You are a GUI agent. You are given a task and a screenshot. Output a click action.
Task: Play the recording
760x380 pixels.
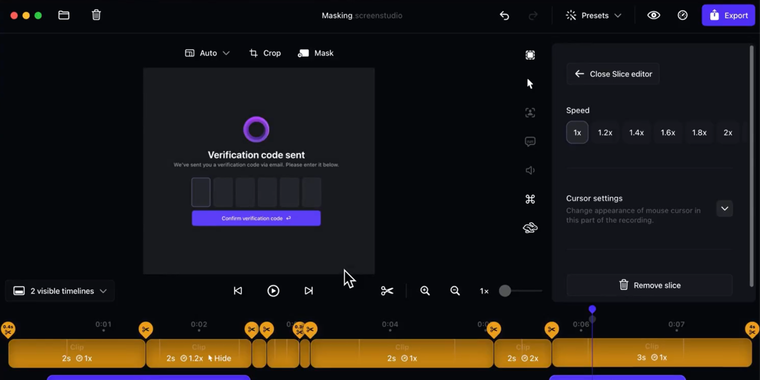(273, 291)
